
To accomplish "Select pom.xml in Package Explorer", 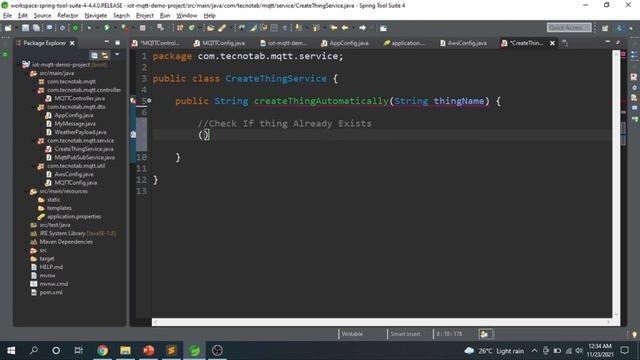I will point(51,292).
